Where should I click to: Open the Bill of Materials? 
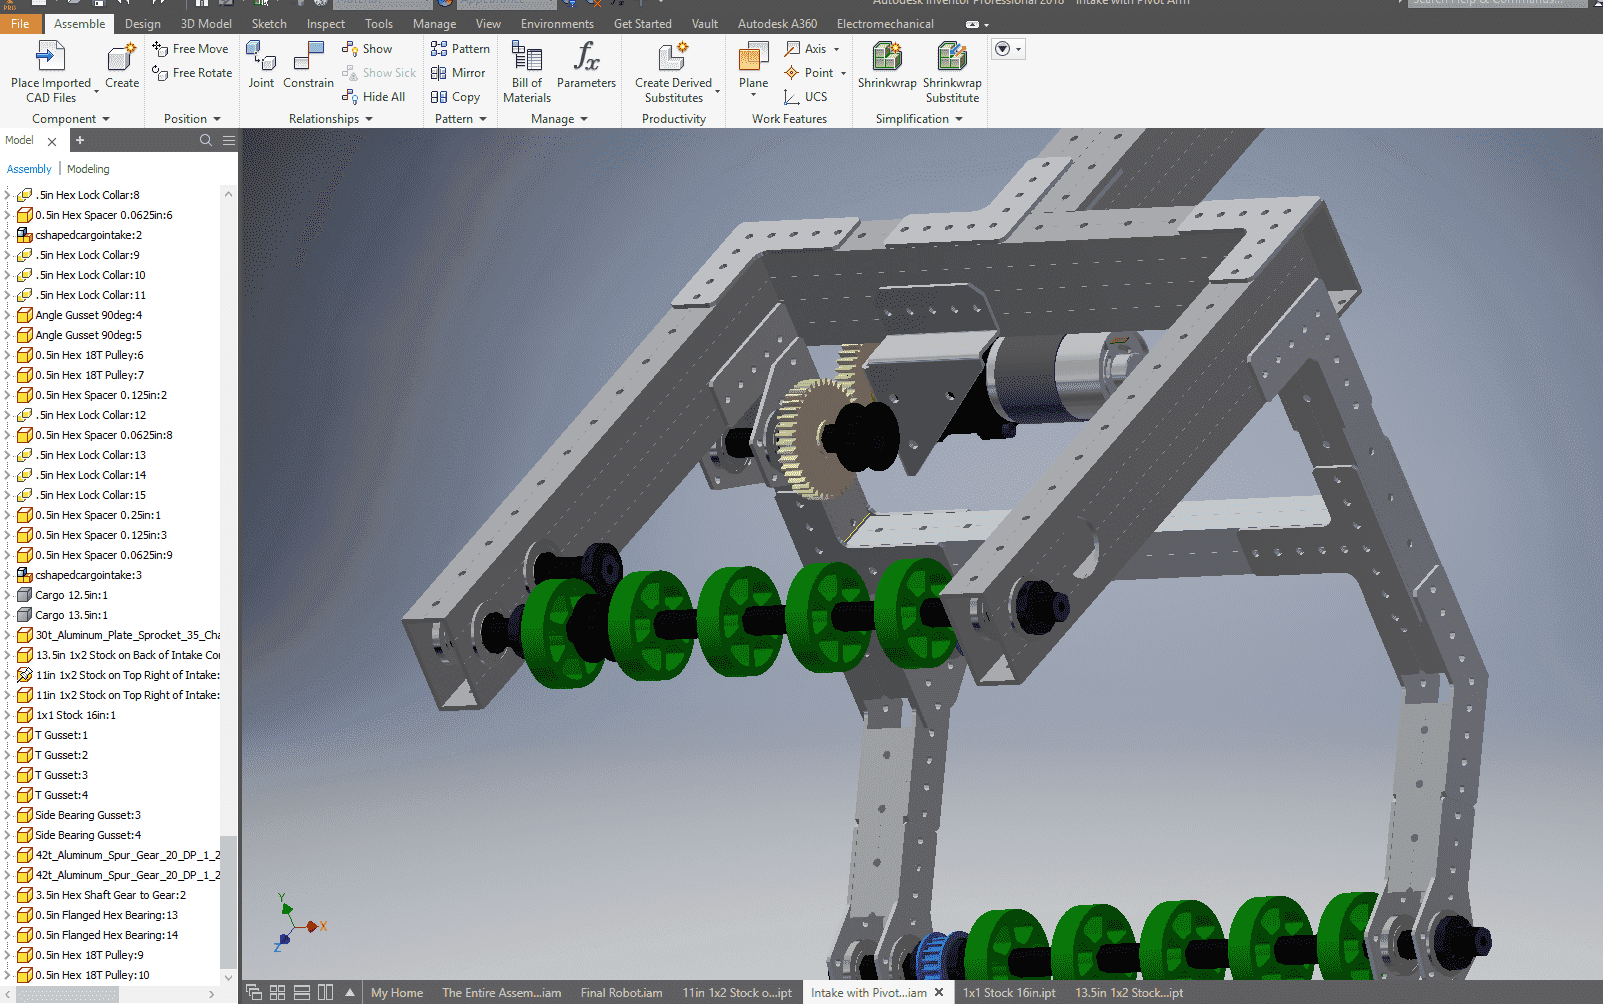click(x=526, y=72)
